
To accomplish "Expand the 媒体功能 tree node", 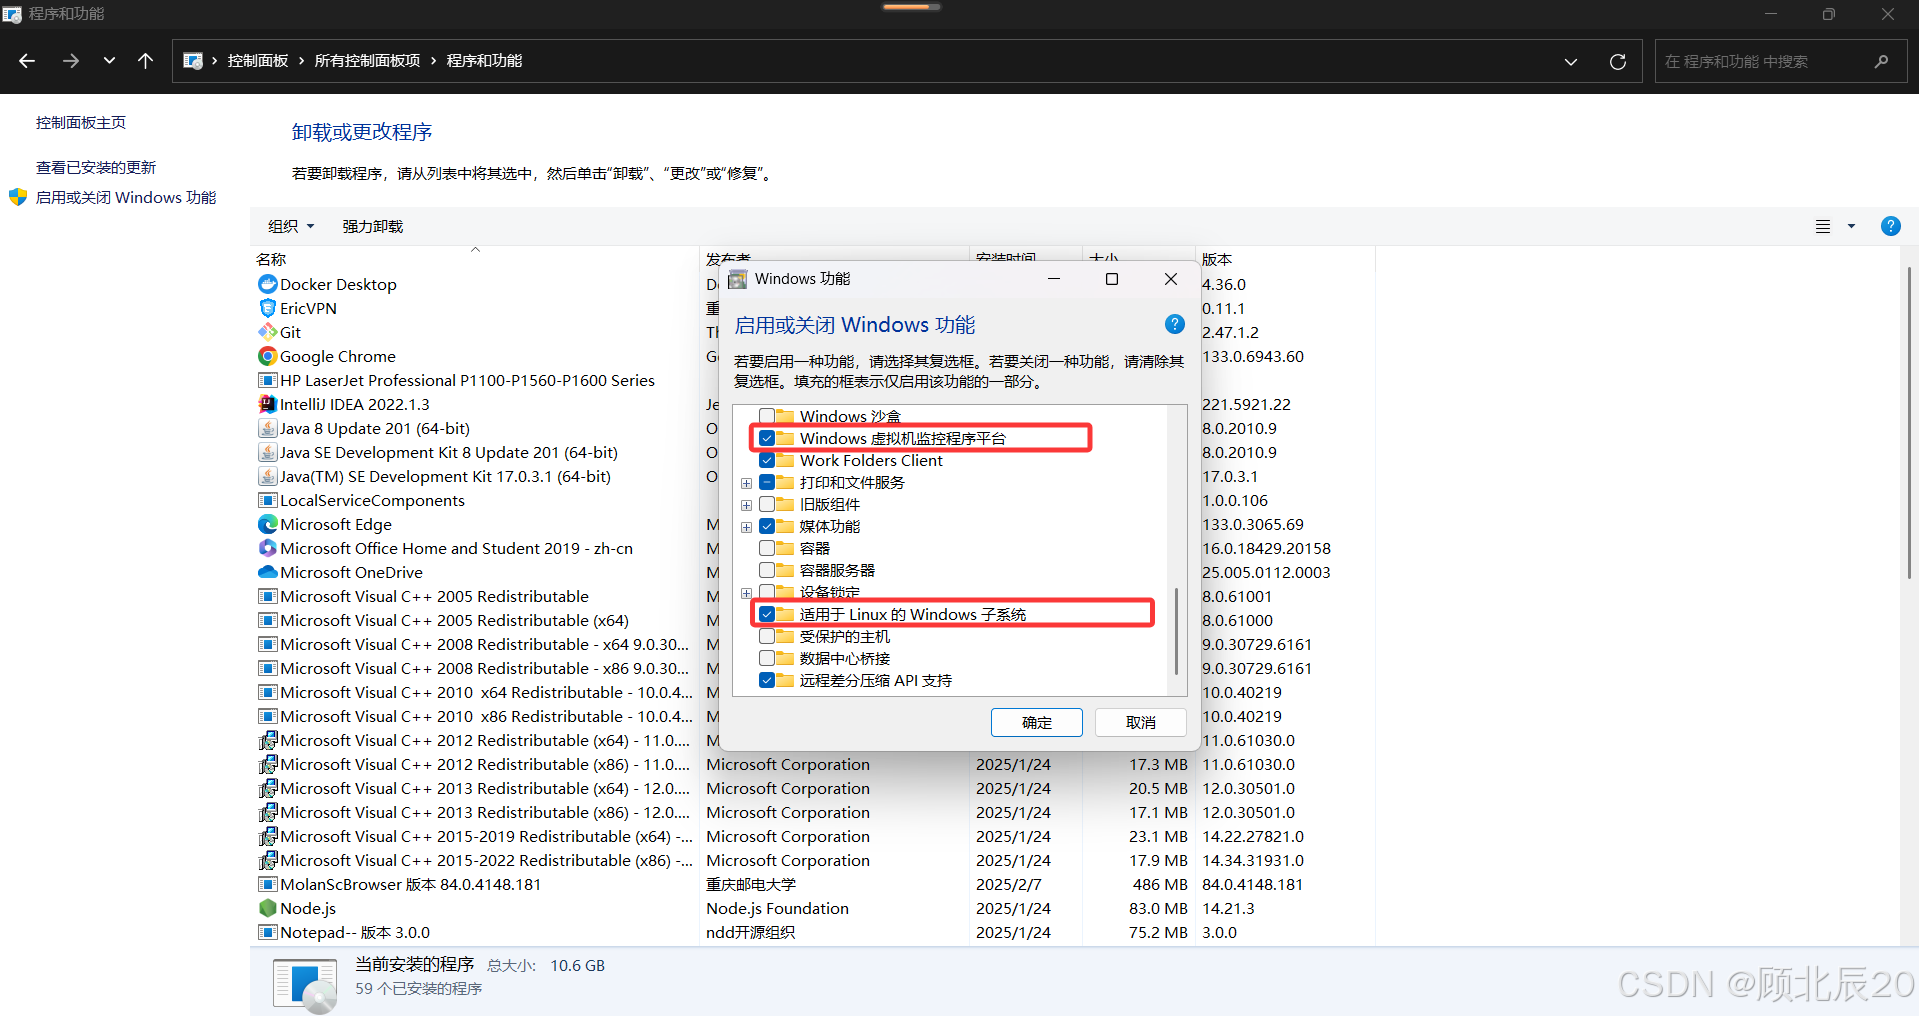I will pos(746,527).
